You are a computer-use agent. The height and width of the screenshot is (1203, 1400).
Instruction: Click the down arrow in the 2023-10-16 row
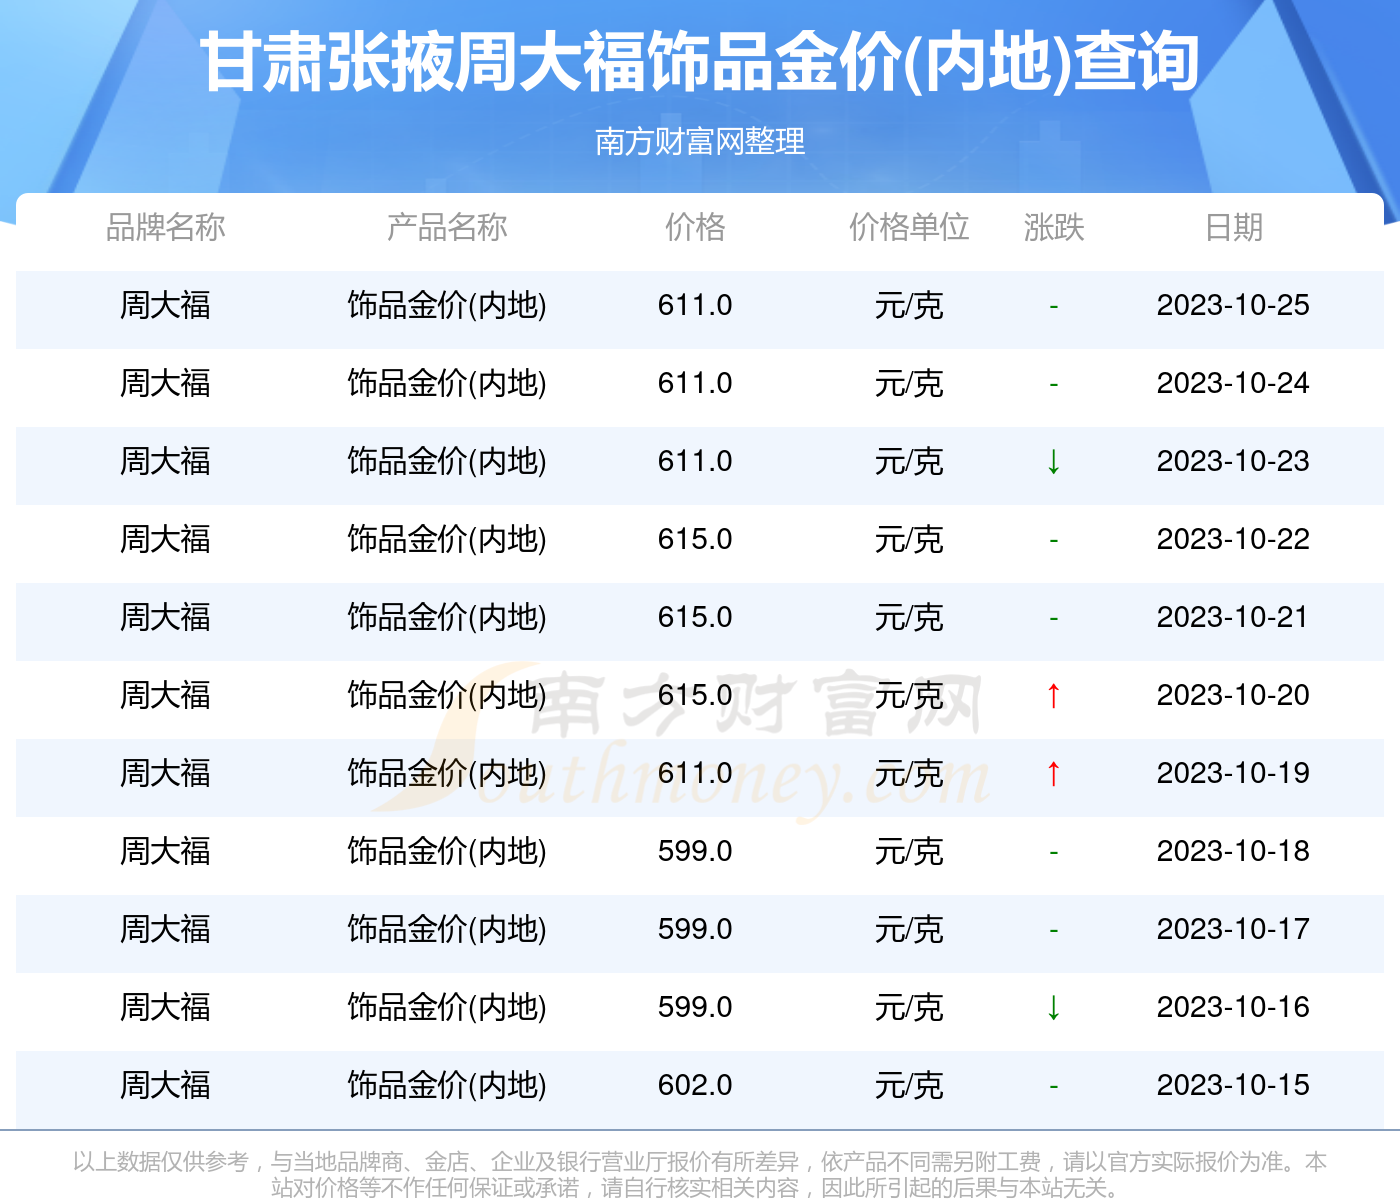(1054, 1007)
